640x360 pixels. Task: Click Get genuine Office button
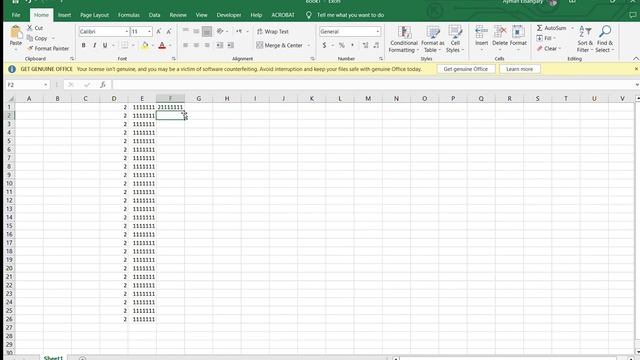click(466, 69)
